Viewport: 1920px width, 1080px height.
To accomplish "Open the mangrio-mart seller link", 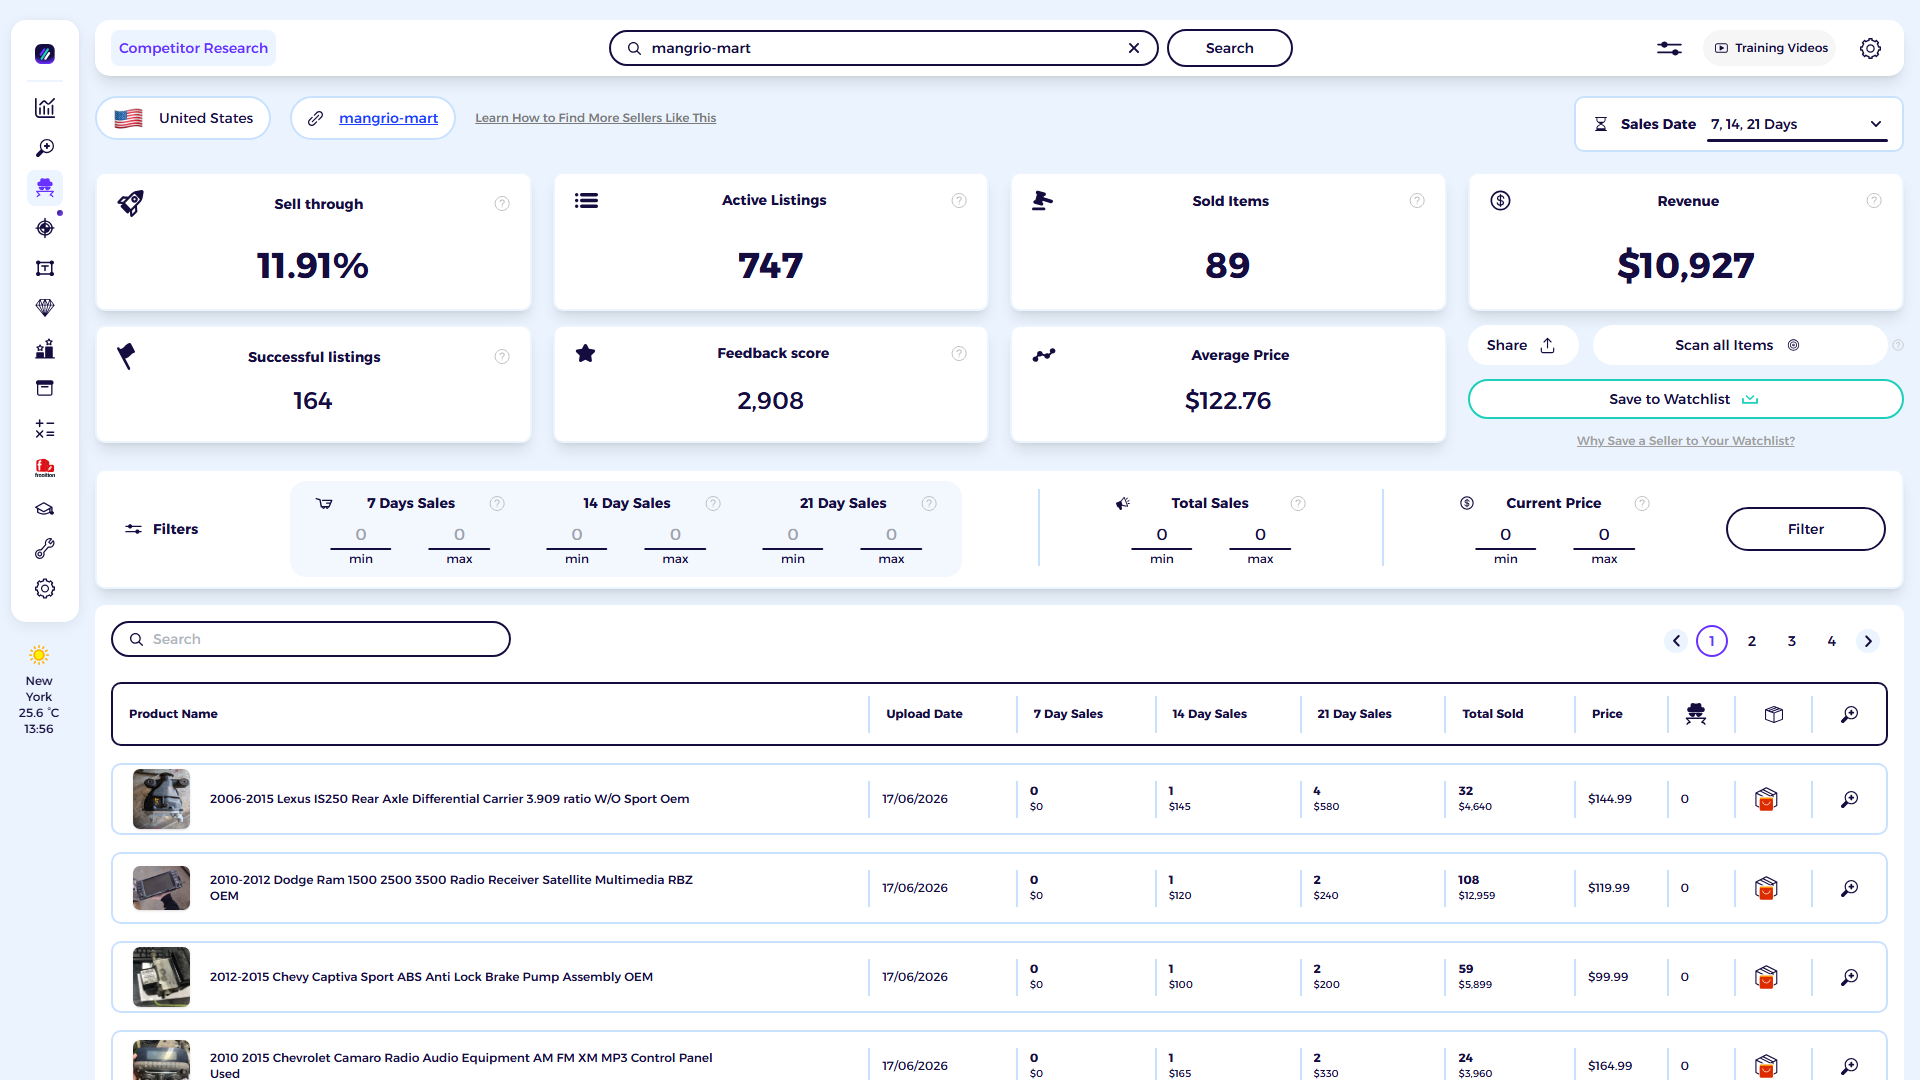I will tap(388, 118).
